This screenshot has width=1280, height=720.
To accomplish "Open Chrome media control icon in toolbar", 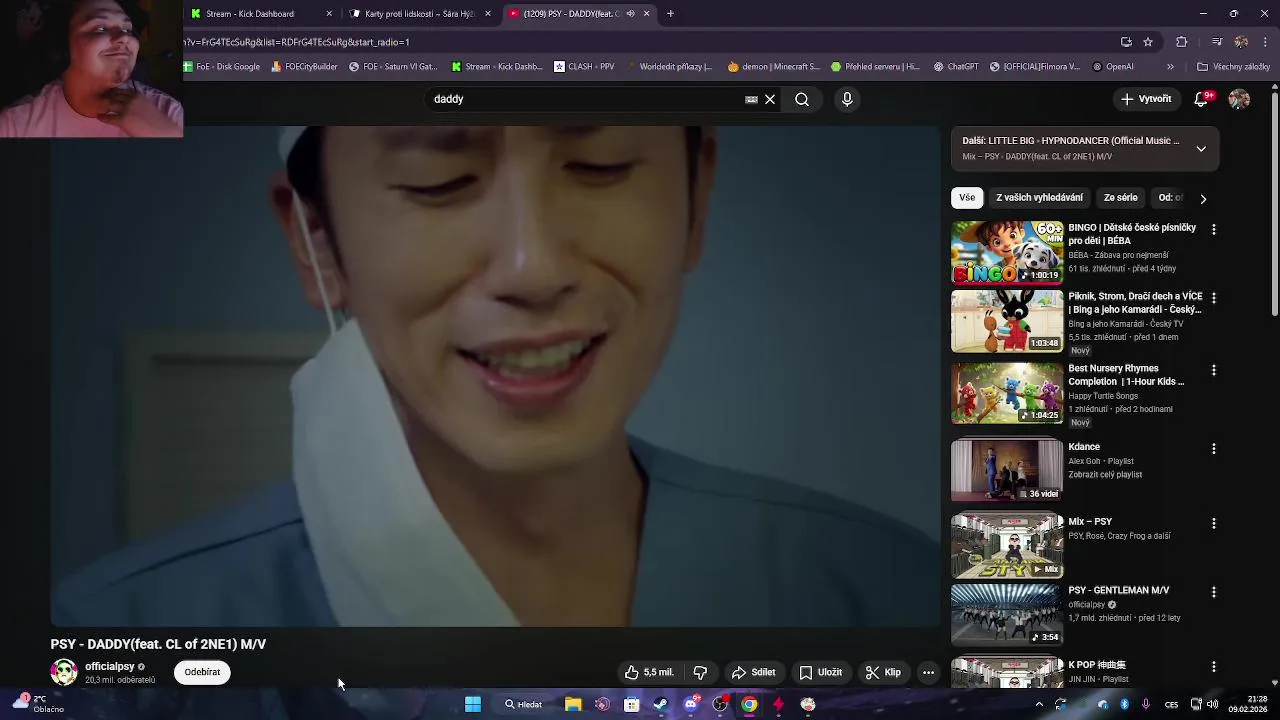I will pyautogui.click(x=1217, y=42).
